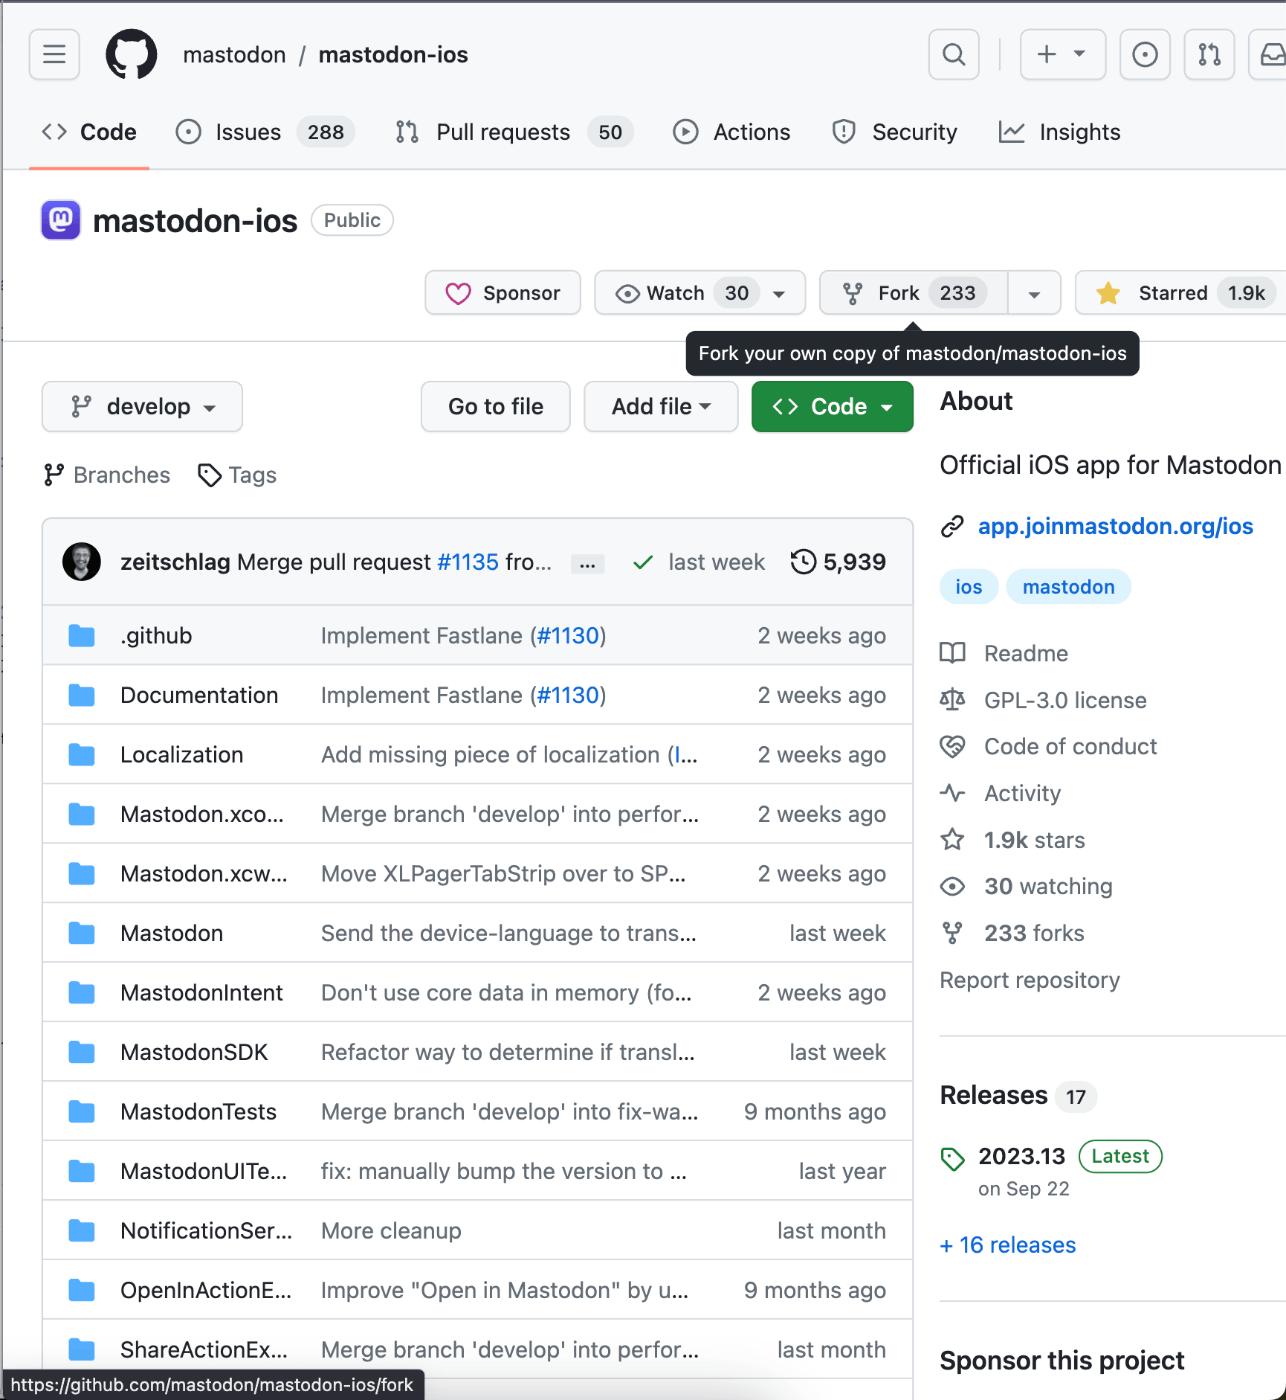Open the MastodonSDK folder
The height and width of the screenshot is (1400, 1286).
click(194, 1052)
